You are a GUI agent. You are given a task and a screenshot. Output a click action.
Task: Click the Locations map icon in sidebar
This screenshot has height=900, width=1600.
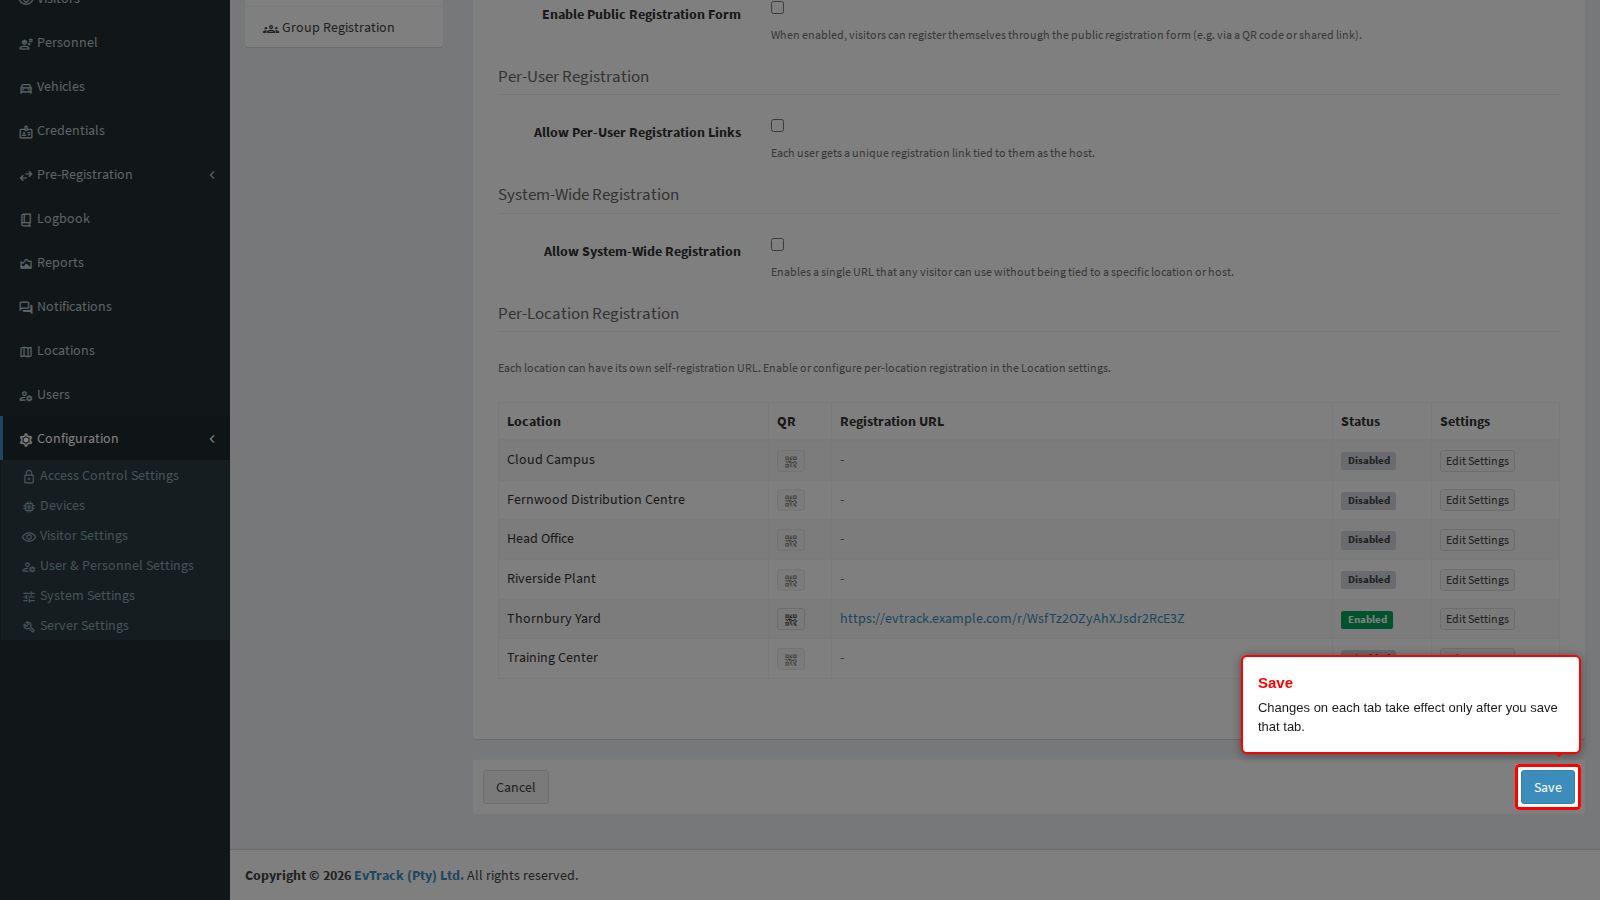pos(26,351)
